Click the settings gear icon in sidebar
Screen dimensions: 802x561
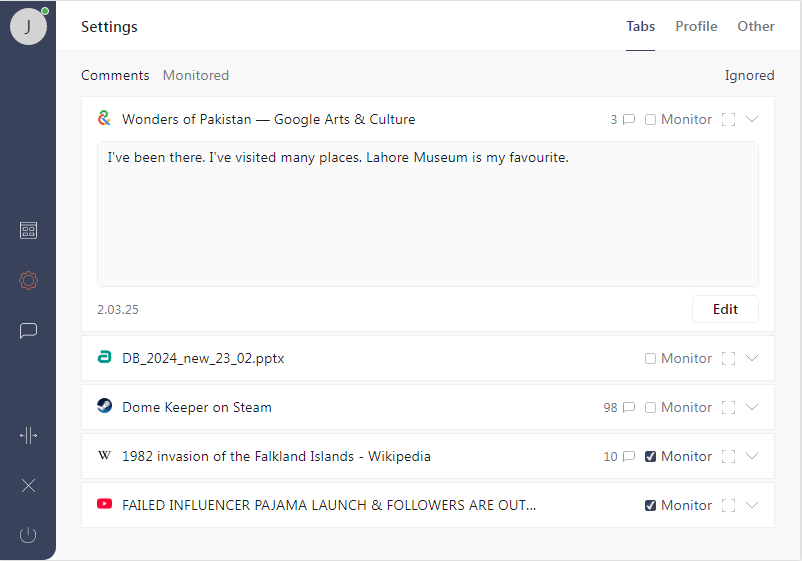pos(28,281)
